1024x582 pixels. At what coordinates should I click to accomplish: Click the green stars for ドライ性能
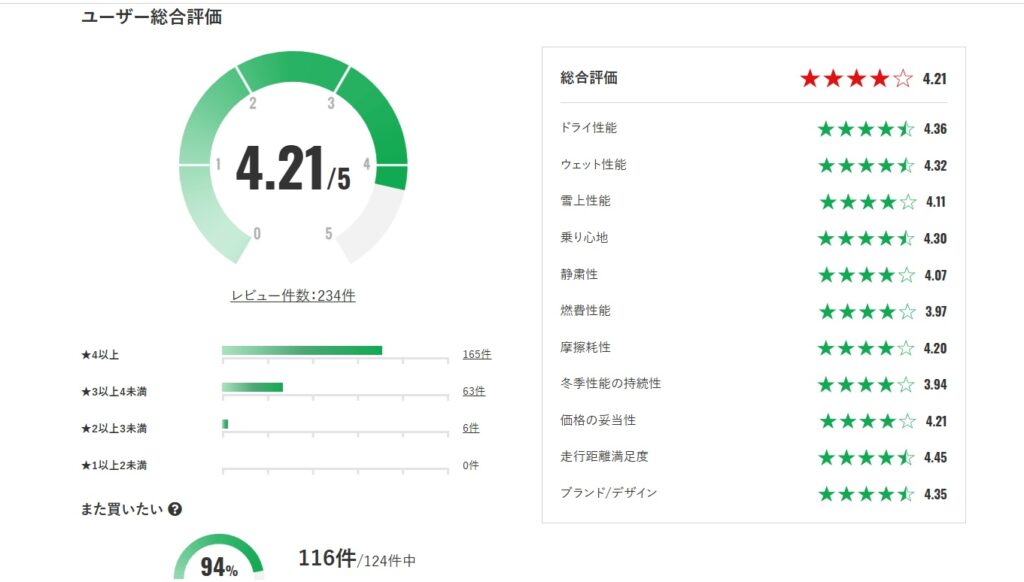pos(866,129)
